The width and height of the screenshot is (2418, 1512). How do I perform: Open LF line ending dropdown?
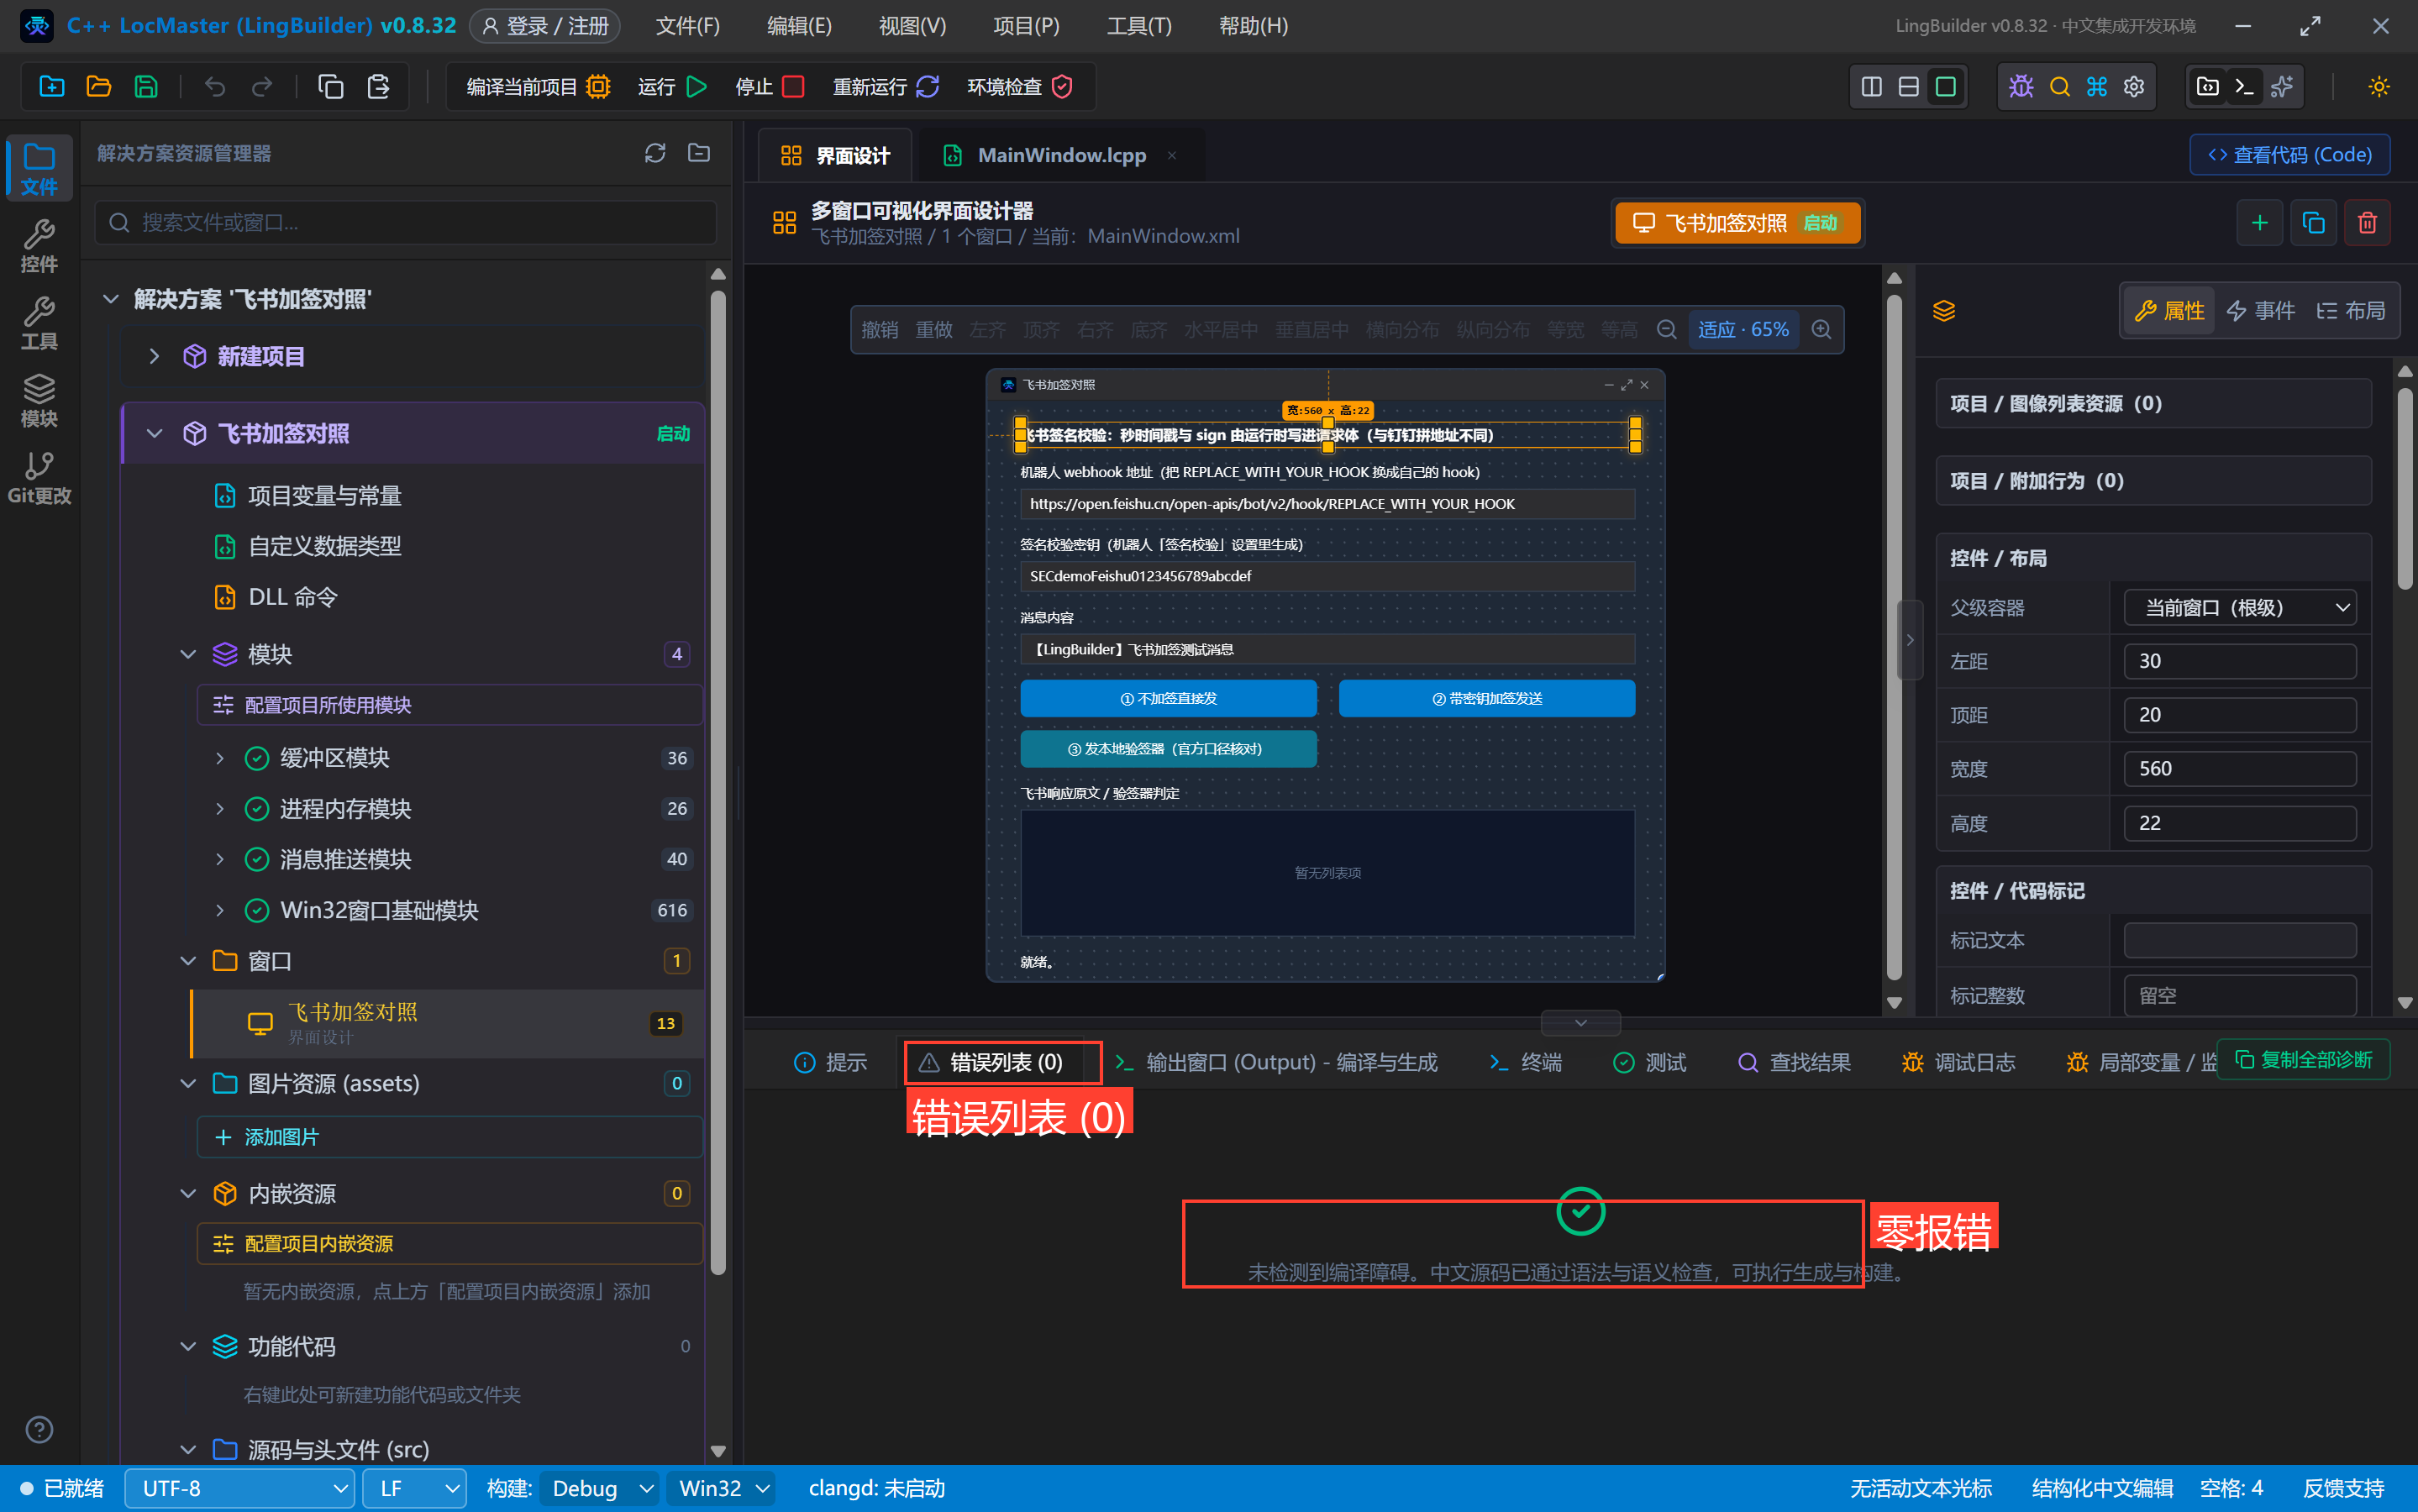pyautogui.click(x=414, y=1488)
